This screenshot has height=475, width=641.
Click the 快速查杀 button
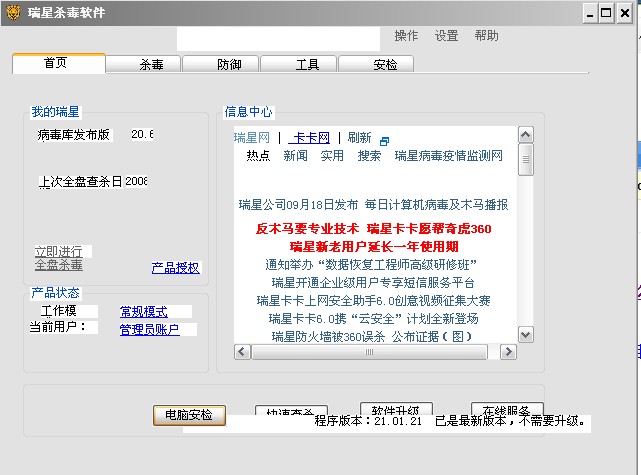pyautogui.click(x=291, y=411)
